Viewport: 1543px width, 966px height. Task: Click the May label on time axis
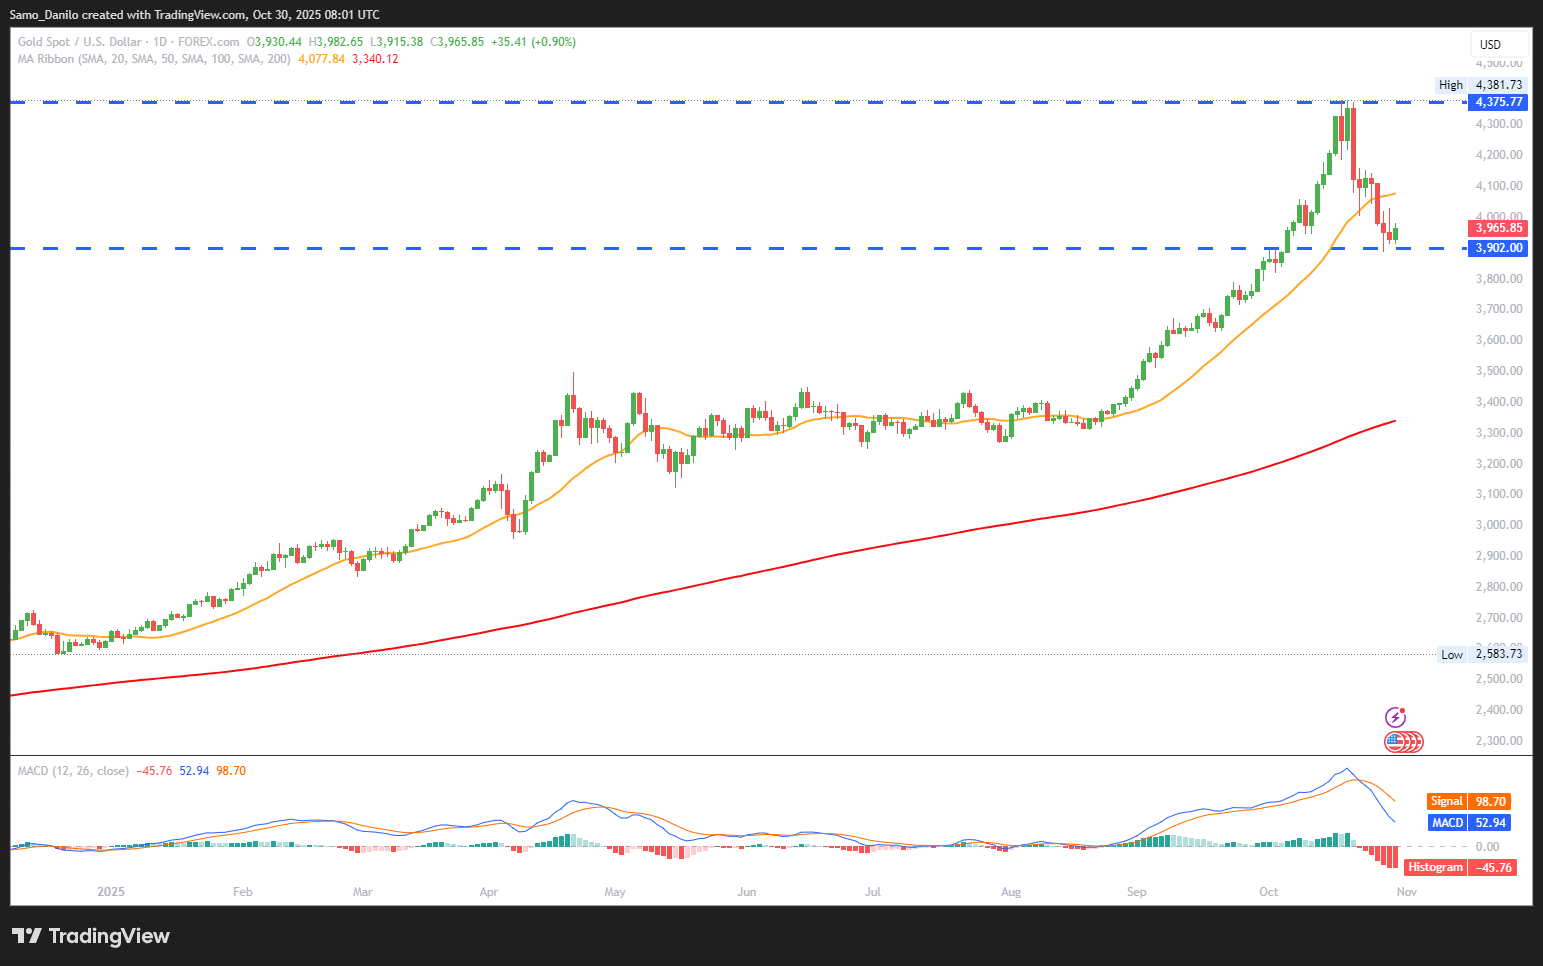click(x=615, y=891)
